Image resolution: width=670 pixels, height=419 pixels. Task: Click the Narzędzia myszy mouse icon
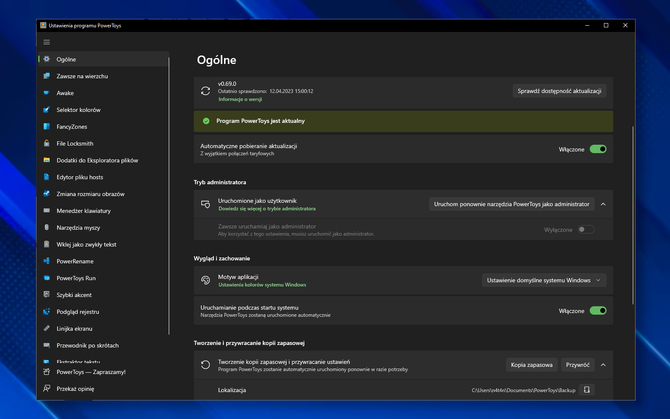47,228
